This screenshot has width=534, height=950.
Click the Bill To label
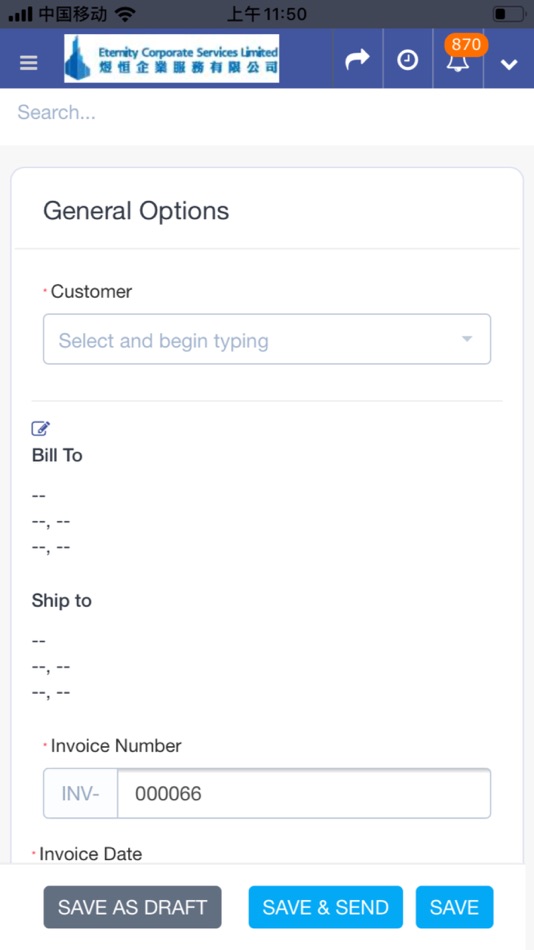57,455
